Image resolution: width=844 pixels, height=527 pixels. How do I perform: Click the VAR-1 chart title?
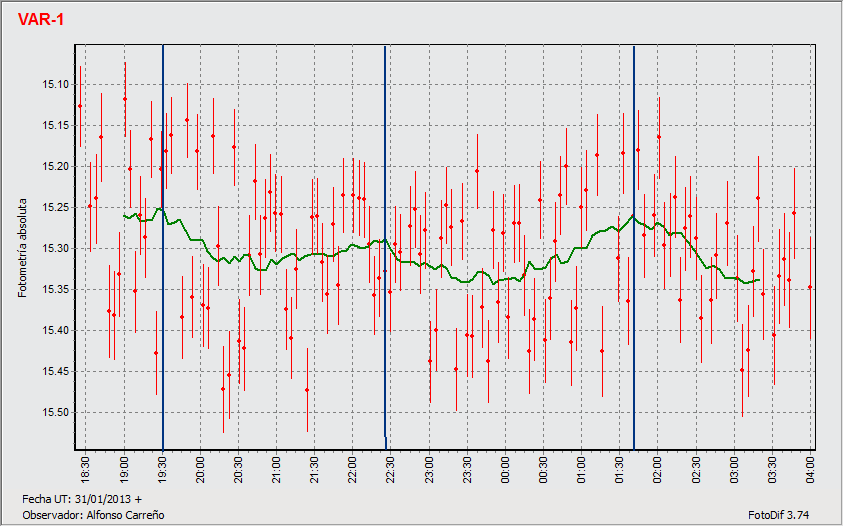pos(41,20)
